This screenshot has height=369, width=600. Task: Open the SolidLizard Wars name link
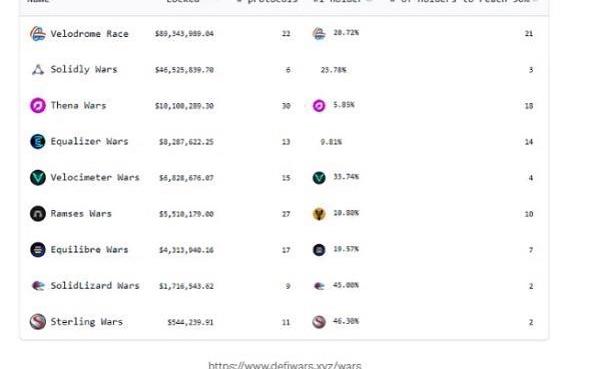[95, 286]
